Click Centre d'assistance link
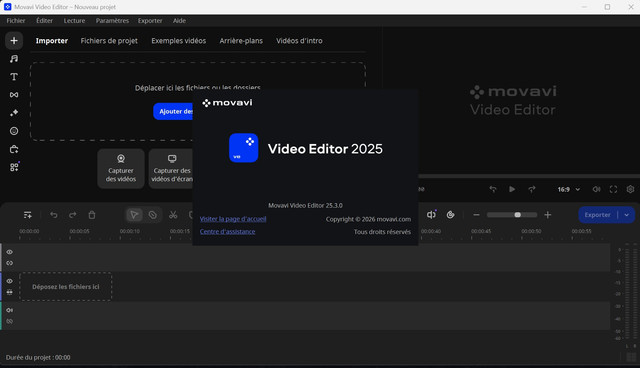Image resolution: width=640 pixels, height=368 pixels. pos(227,231)
